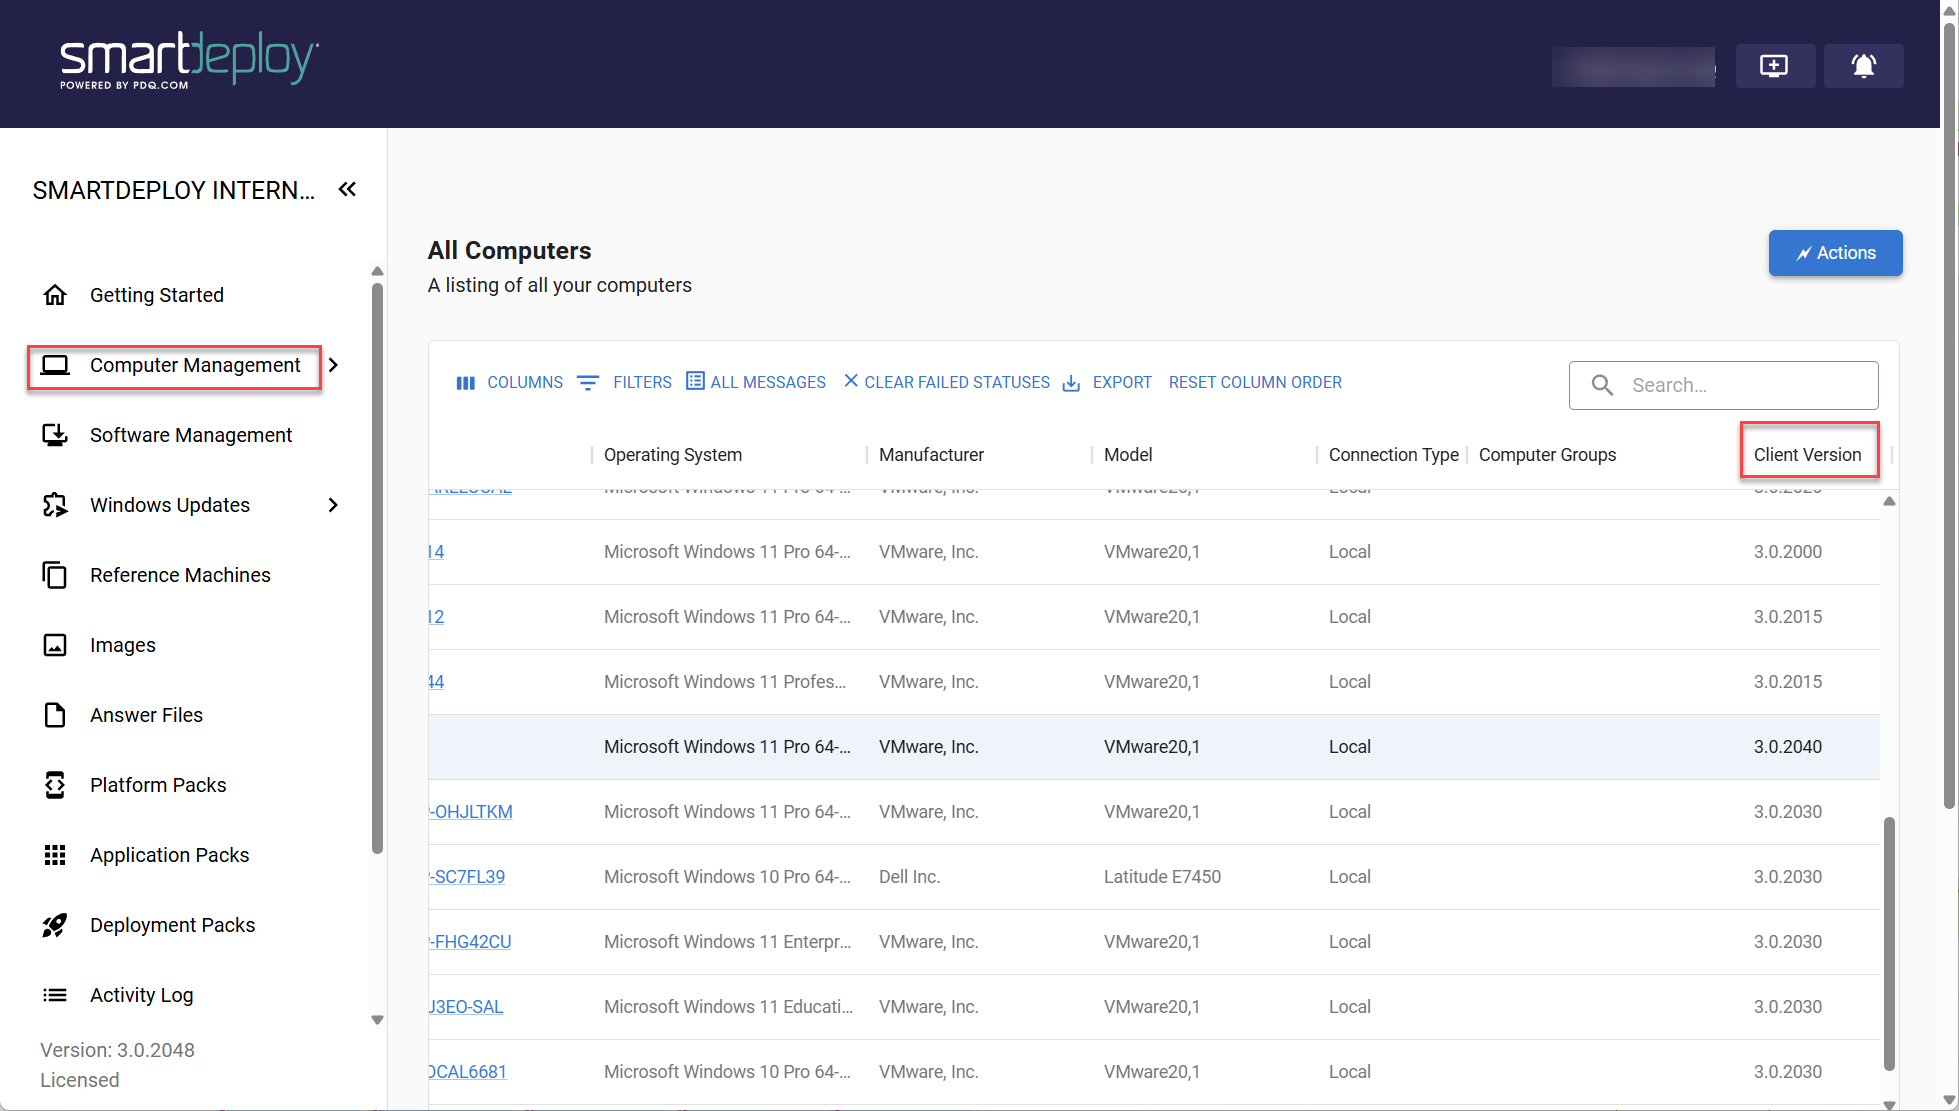Click the Search input field
Viewport: 1959px width, 1111px height.
point(1740,385)
